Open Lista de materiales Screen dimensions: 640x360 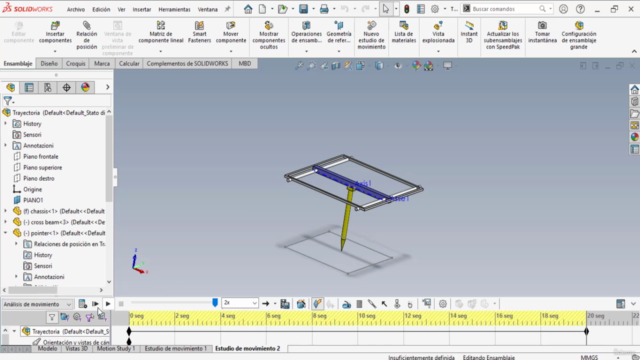click(x=403, y=32)
